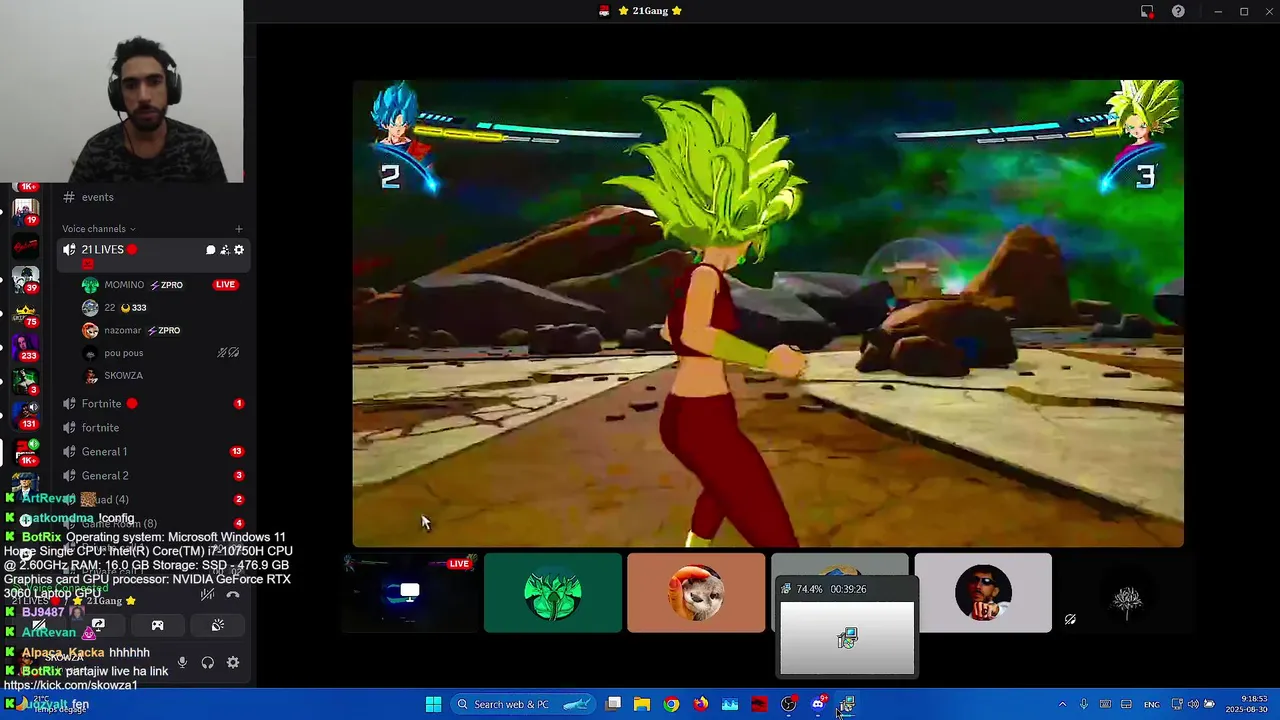Open Discord from the taskbar
This screenshot has height=720, width=1280.
[x=818, y=704]
